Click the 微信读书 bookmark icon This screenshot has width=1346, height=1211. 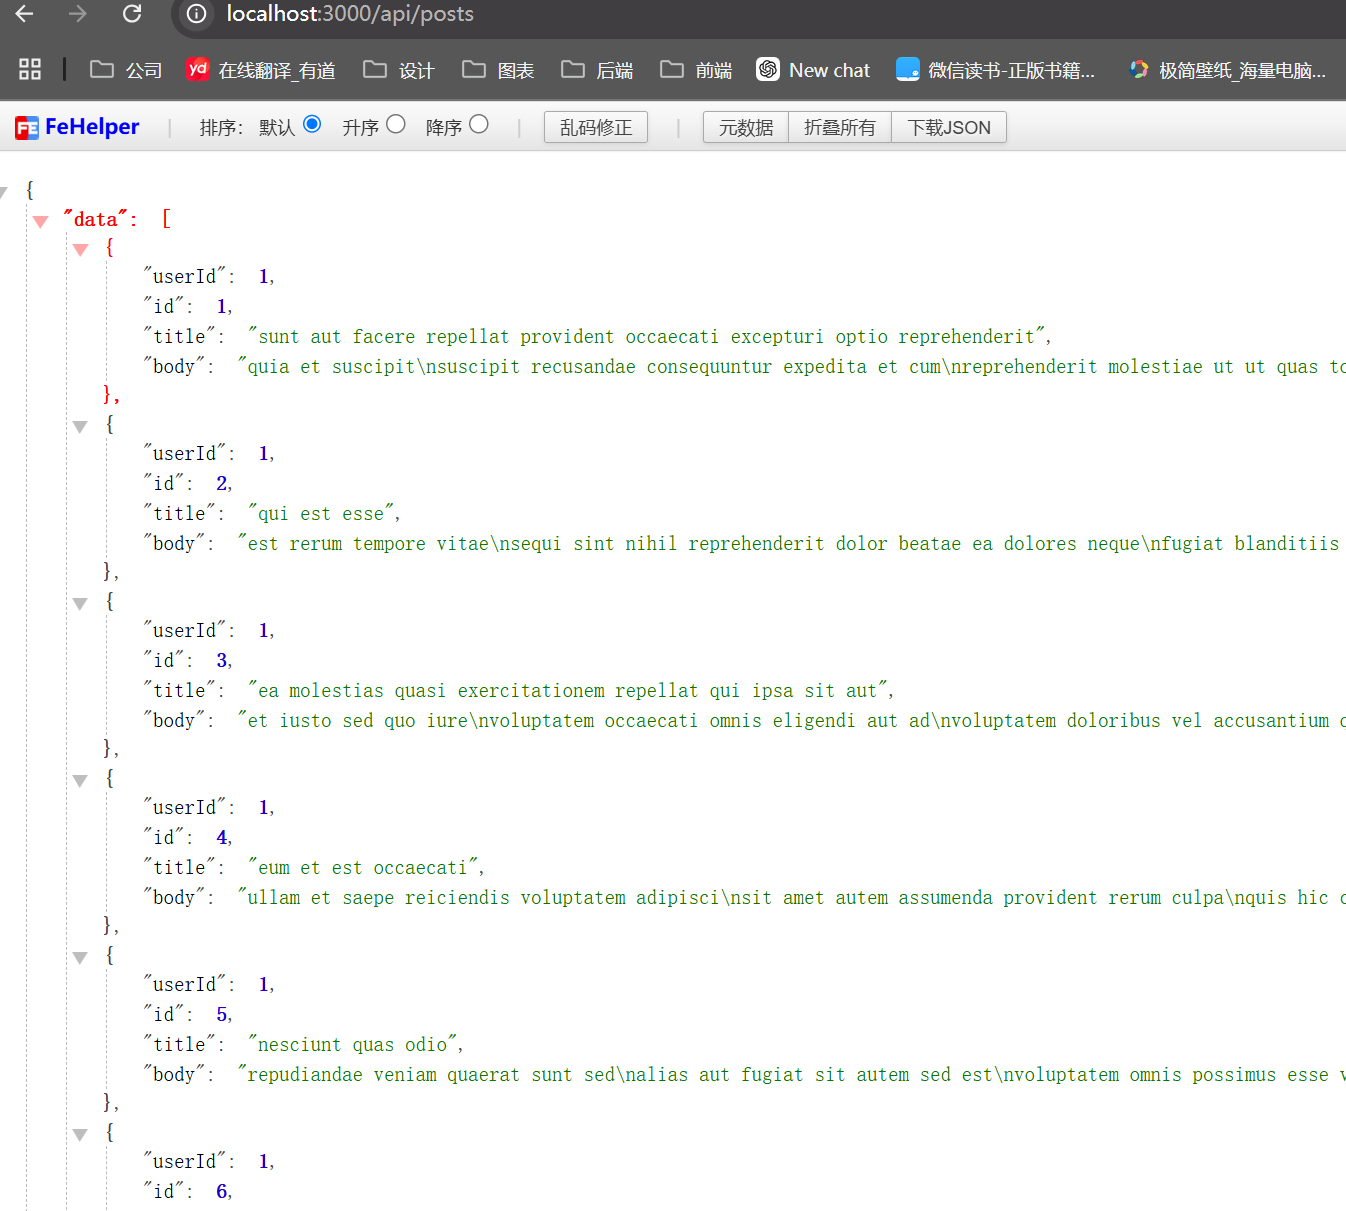[x=908, y=69]
